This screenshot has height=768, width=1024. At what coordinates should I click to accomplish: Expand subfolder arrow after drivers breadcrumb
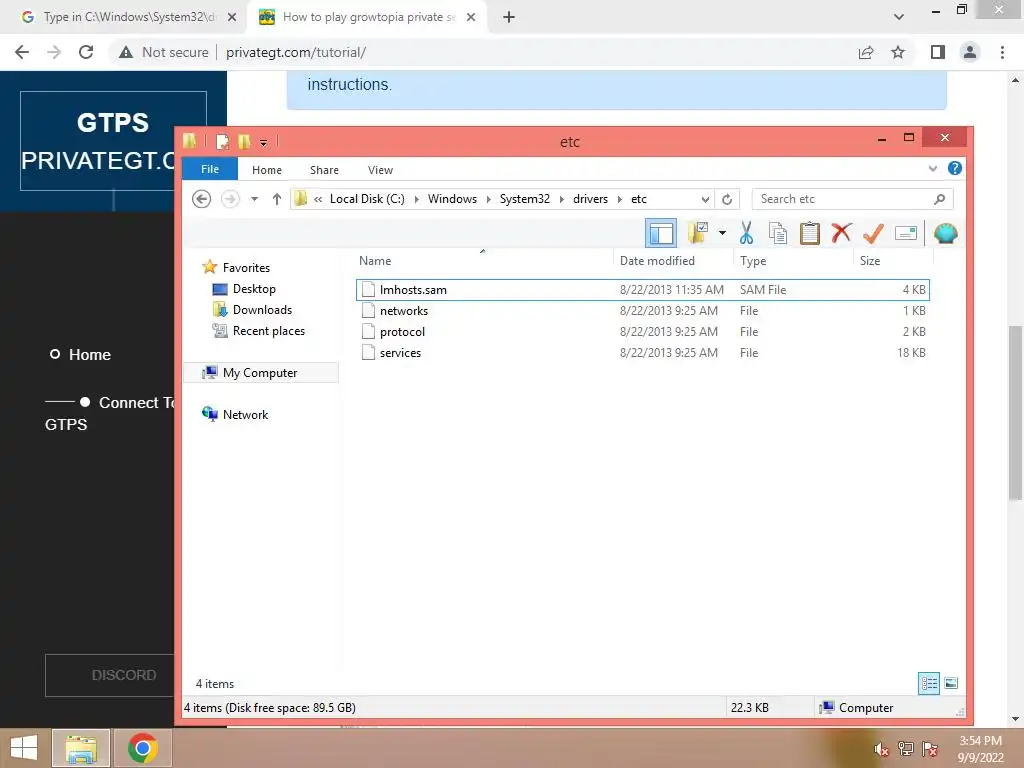(620, 199)
